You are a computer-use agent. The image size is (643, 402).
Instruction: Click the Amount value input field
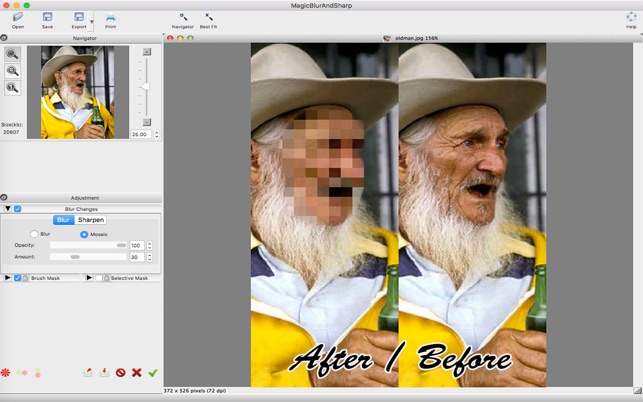click(x=135, y=257)
